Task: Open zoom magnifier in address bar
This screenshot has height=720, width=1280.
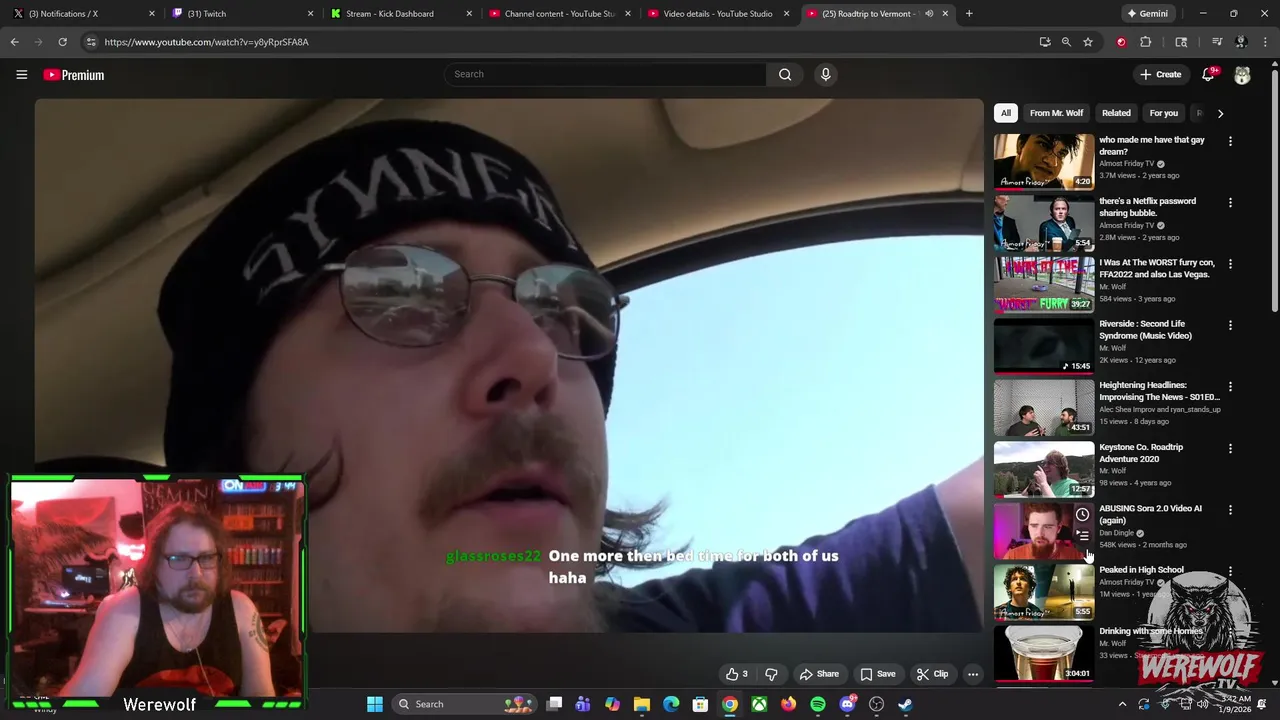Action: click(x=1066, y=42)
